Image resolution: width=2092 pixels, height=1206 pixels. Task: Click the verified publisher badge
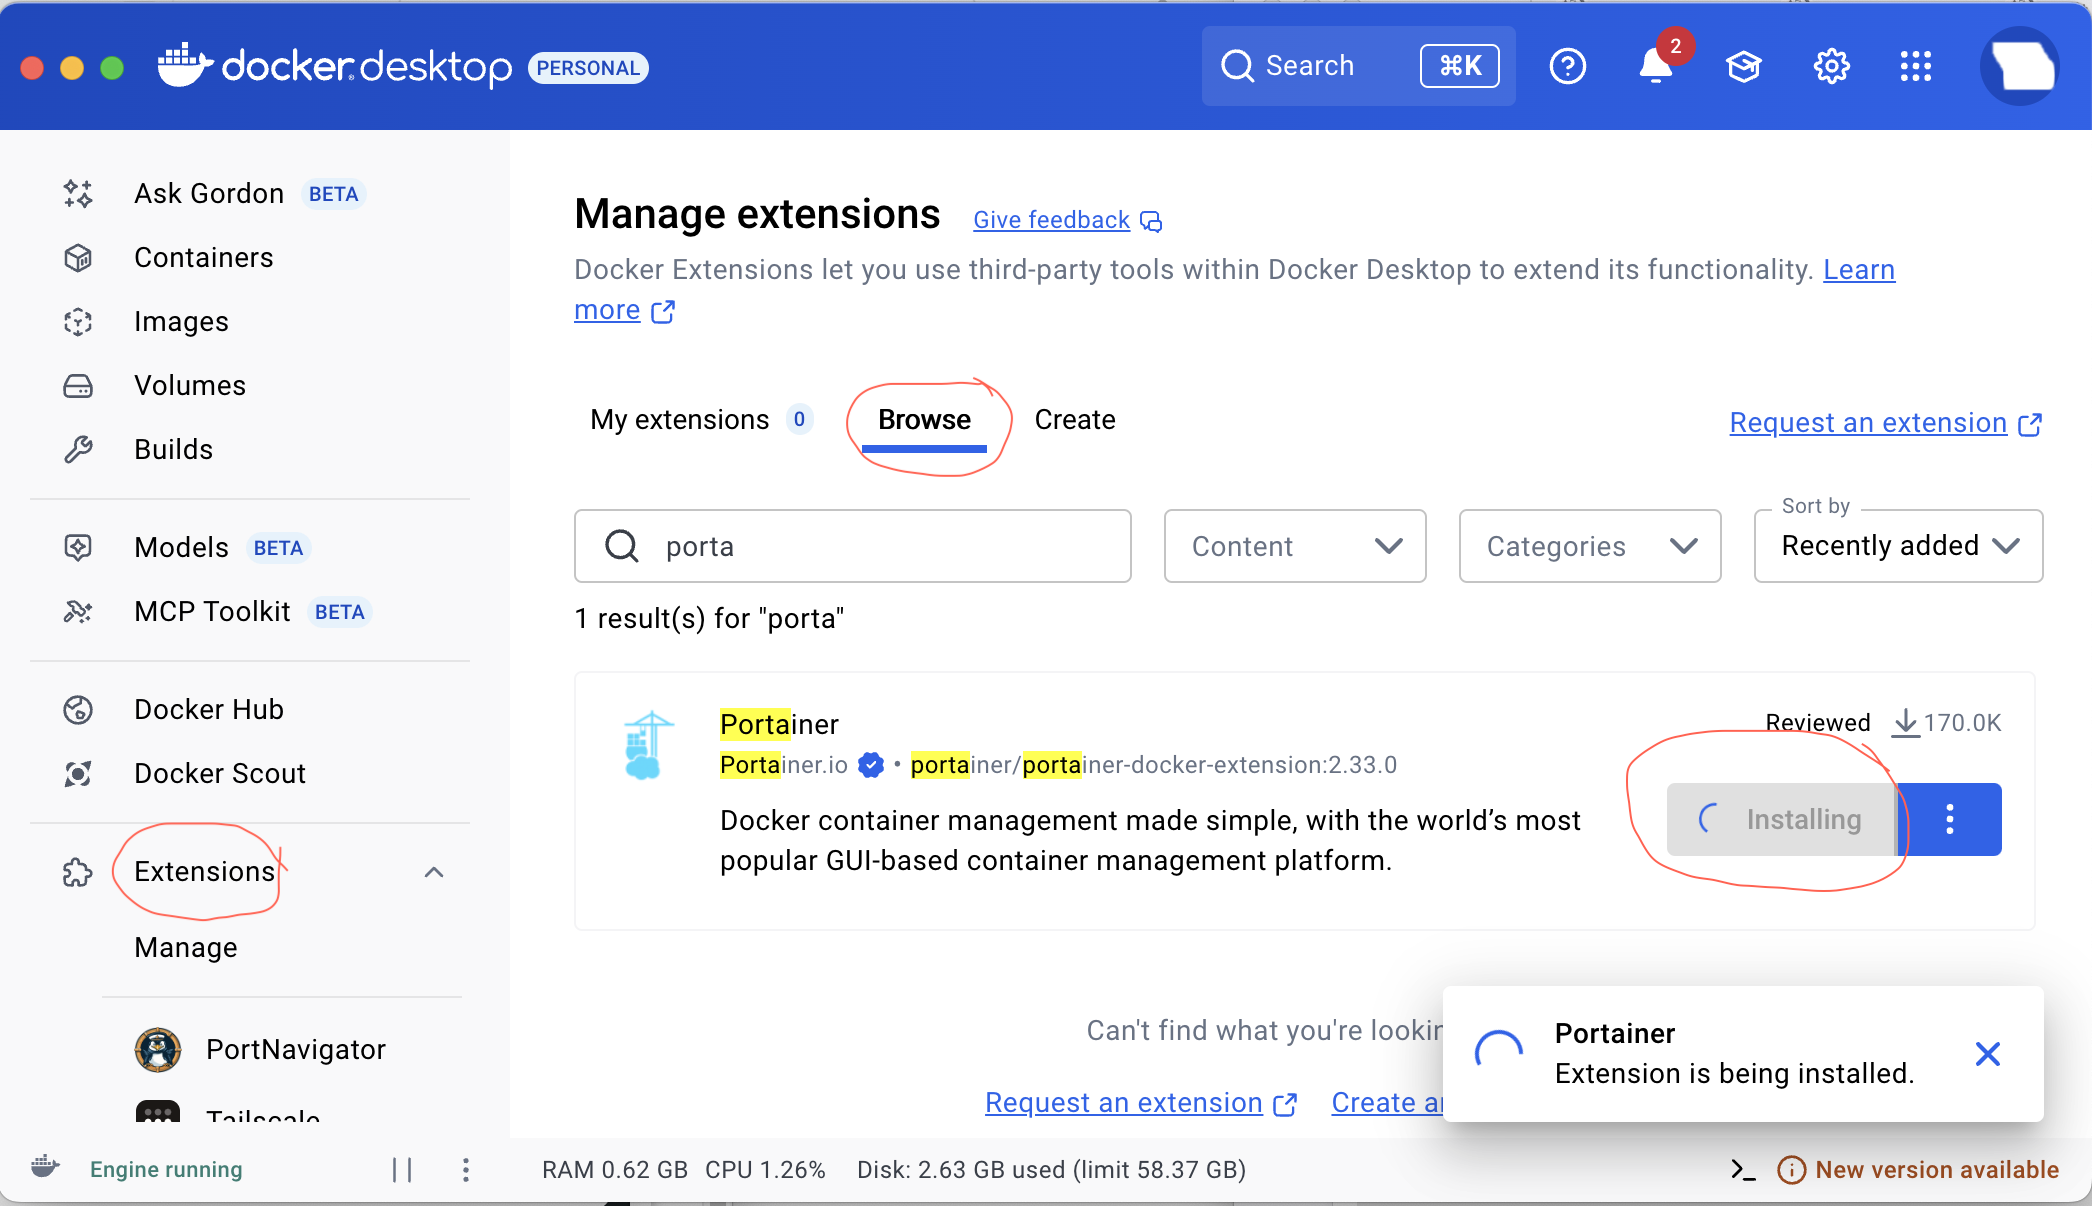pyautogui.click(x=871, y=765)
